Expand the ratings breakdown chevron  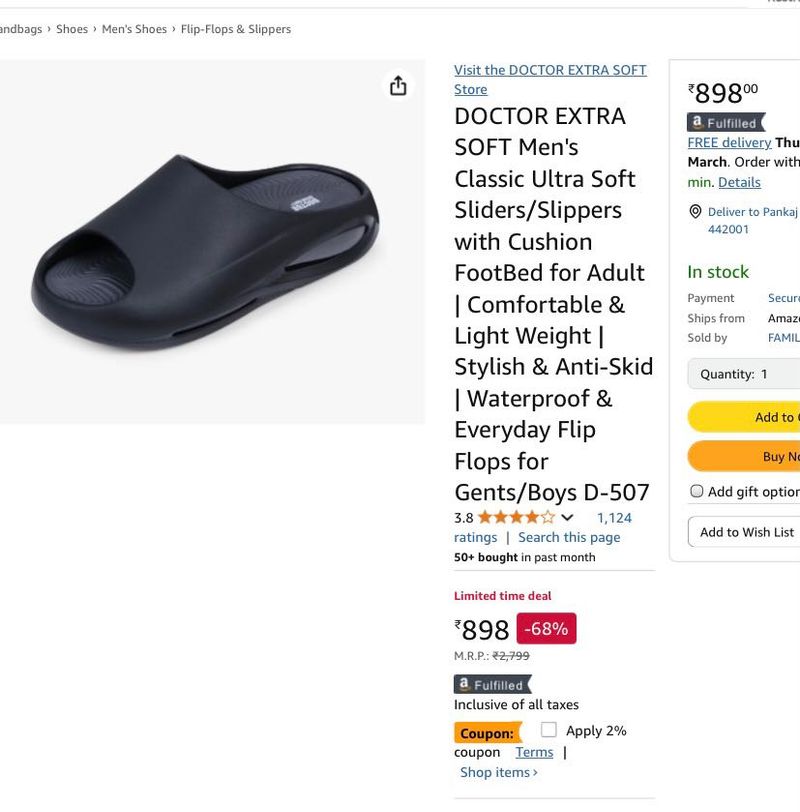point(568,517)
